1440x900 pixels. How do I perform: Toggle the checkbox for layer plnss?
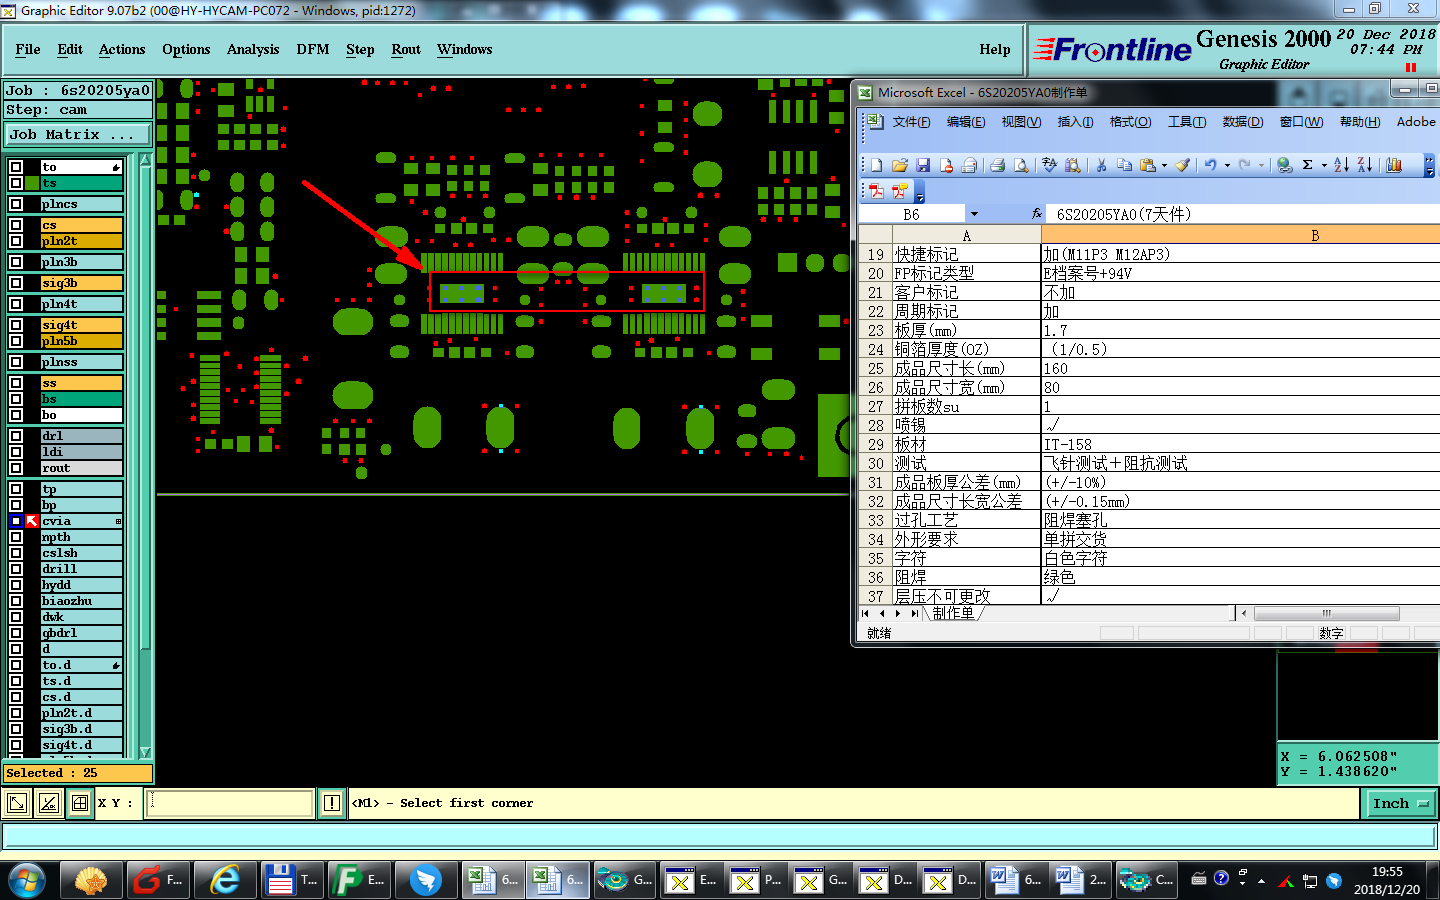(16, 362)
